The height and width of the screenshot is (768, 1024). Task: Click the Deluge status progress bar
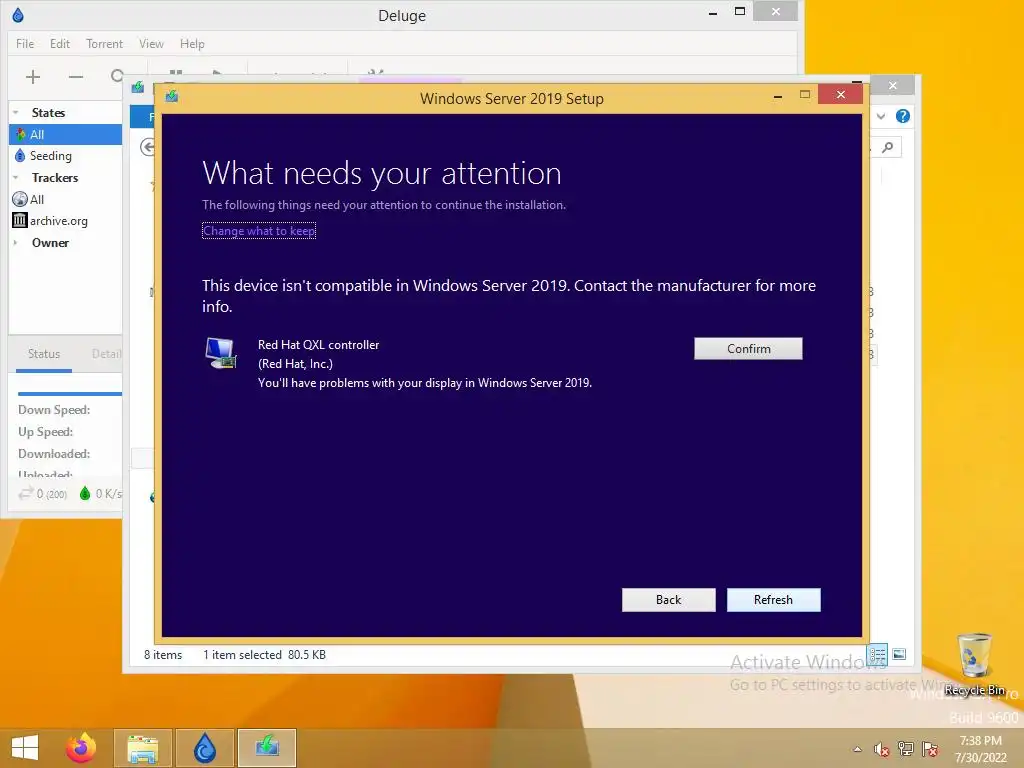coord(70,394)
